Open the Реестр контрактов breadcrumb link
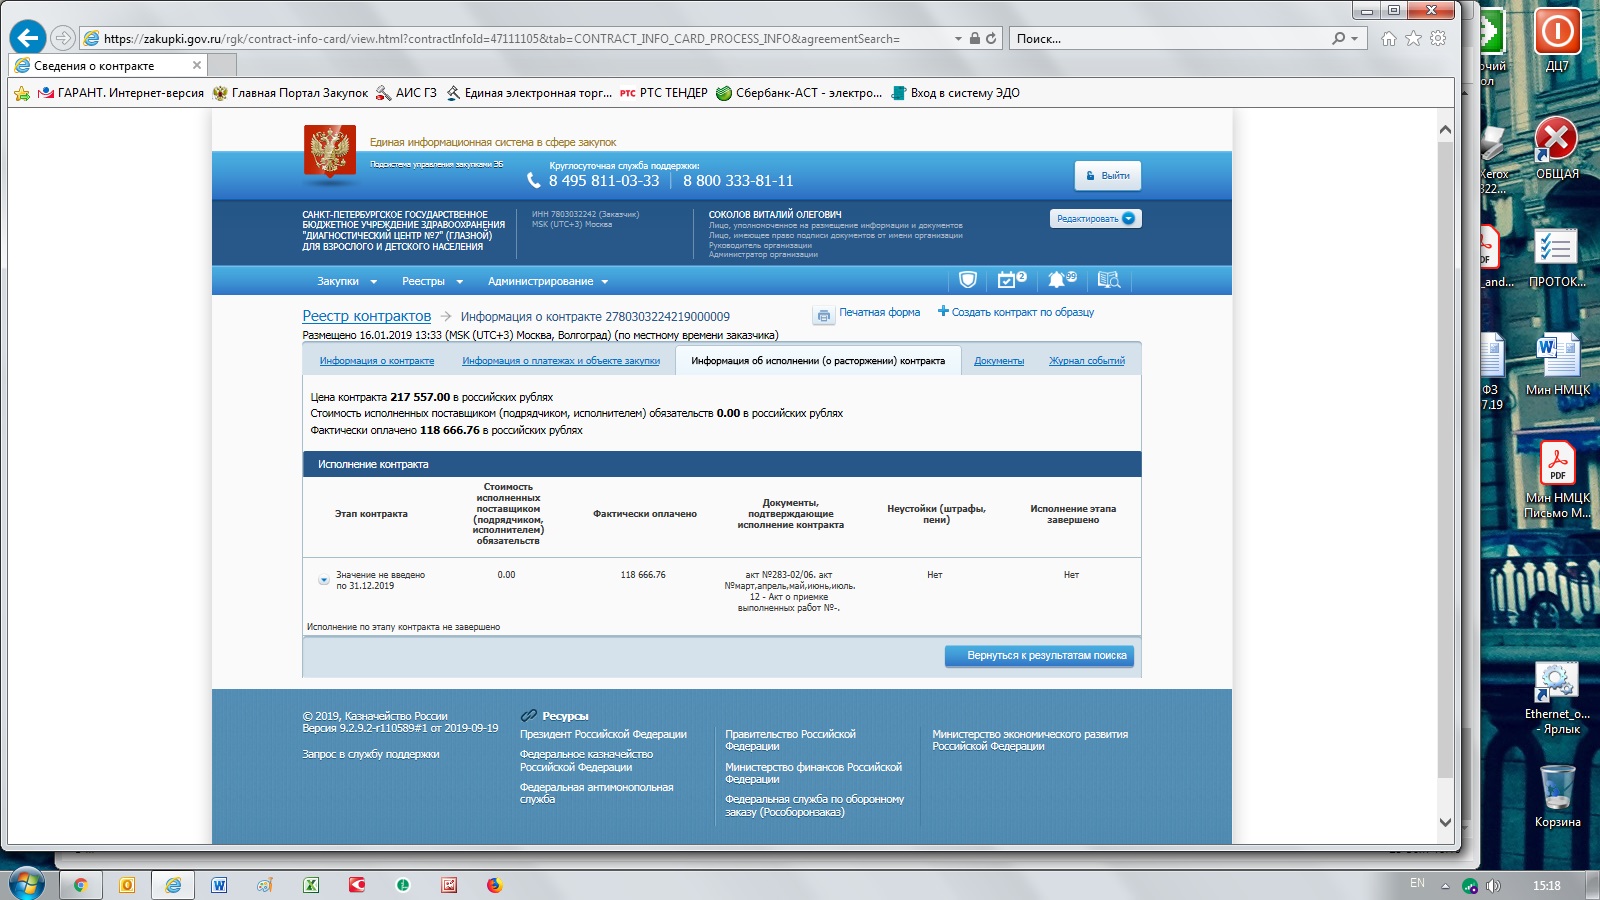Image resolution: width=1600 pixels, height=900 pixels. coord(367,316)
